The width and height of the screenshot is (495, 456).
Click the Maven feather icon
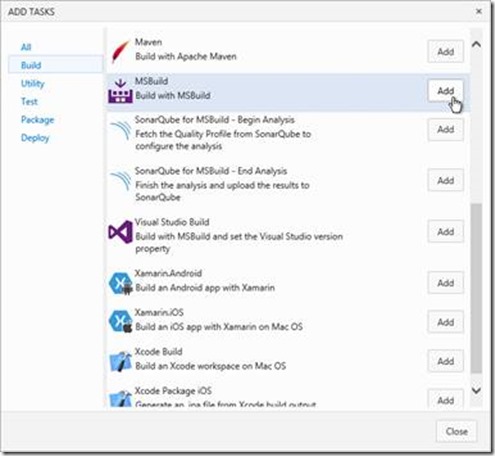[120, 52]
